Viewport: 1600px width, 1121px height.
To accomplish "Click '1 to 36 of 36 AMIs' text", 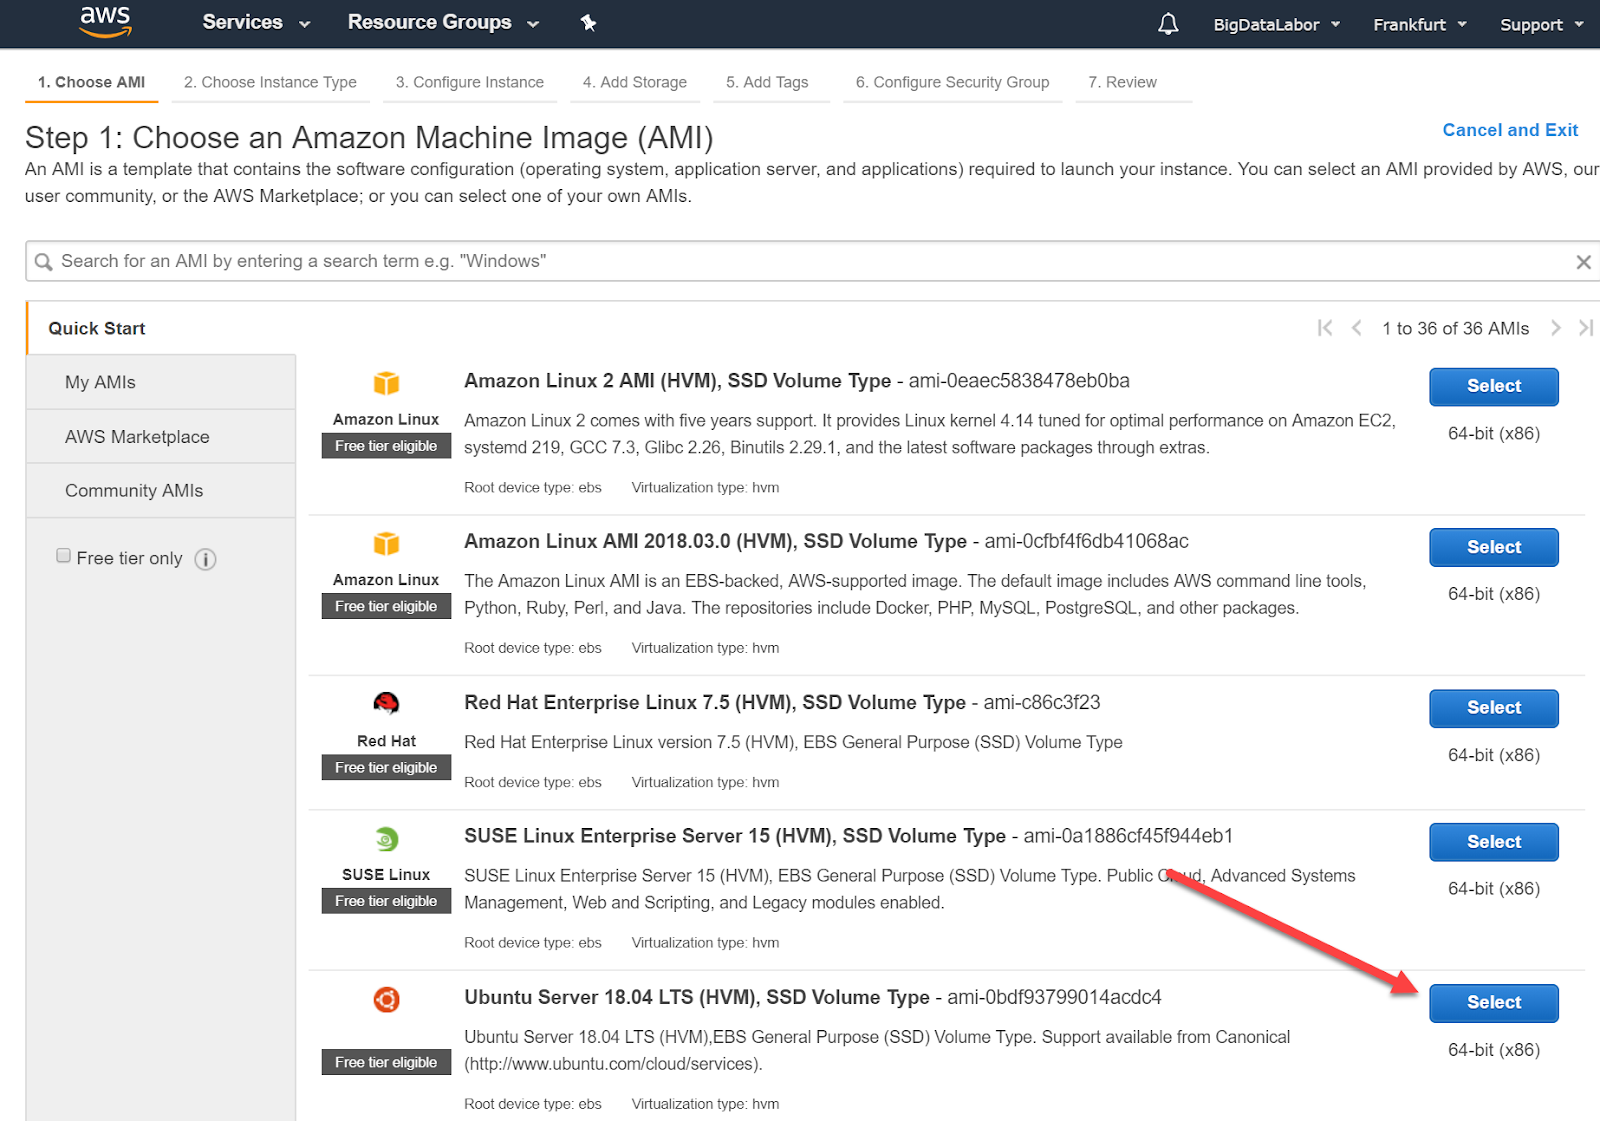I will 1455,328.
